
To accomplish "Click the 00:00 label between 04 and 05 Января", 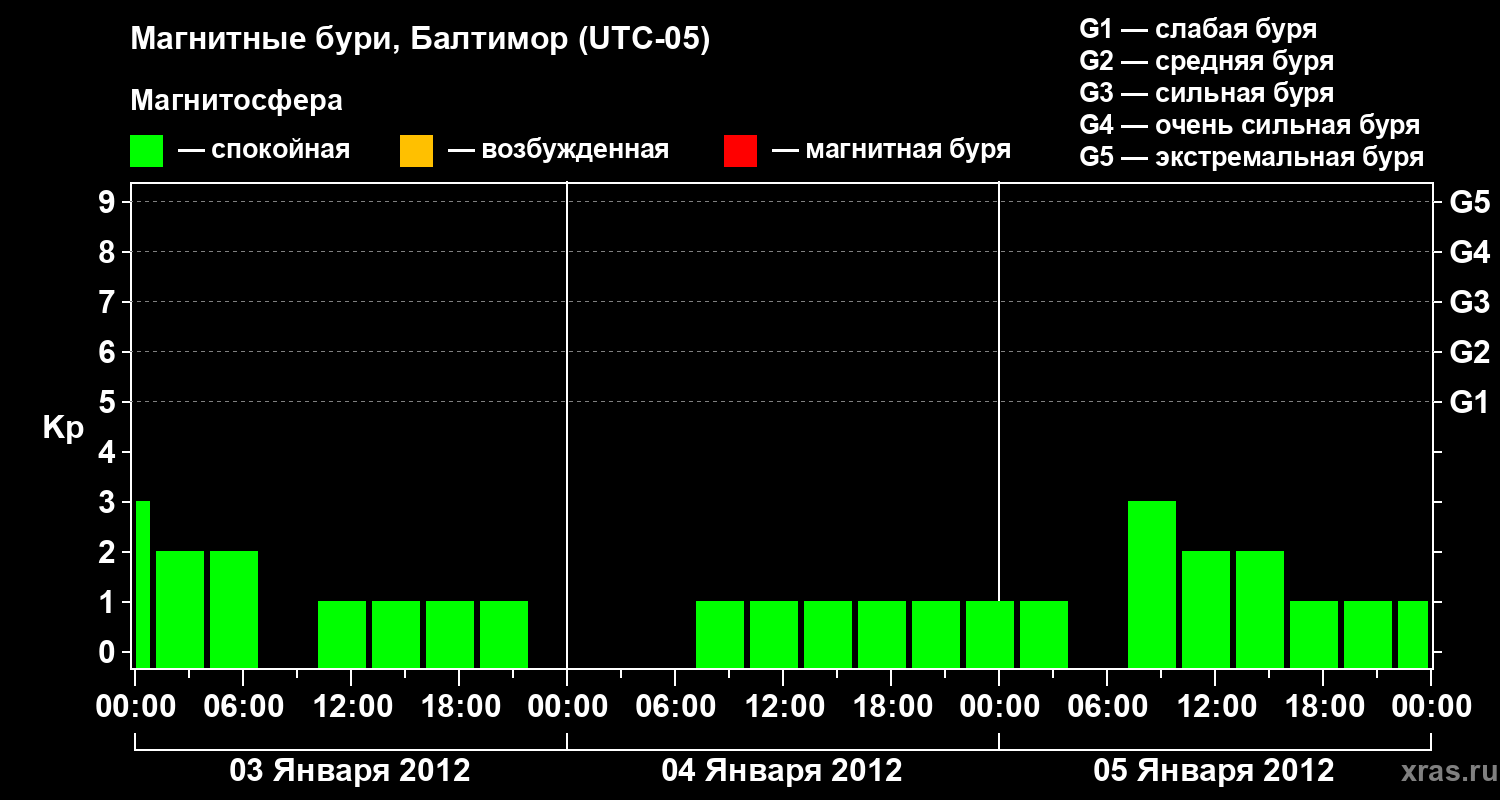I will 999,707.
